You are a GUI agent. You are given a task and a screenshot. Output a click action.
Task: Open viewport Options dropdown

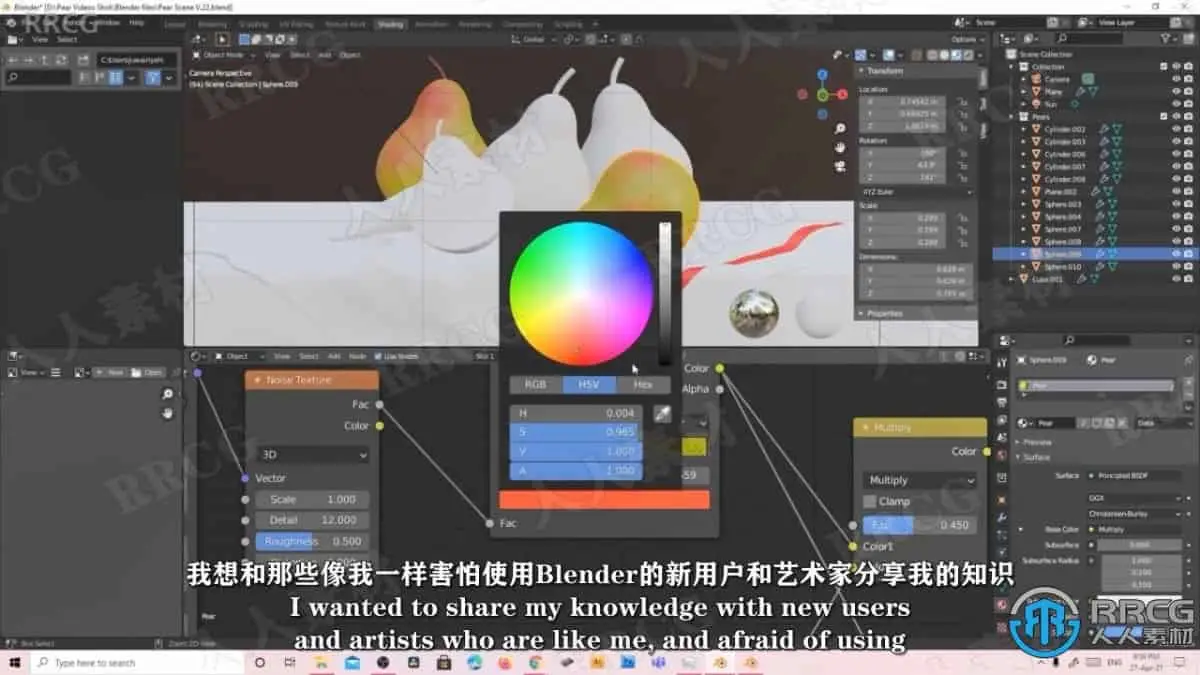[966, 39]
